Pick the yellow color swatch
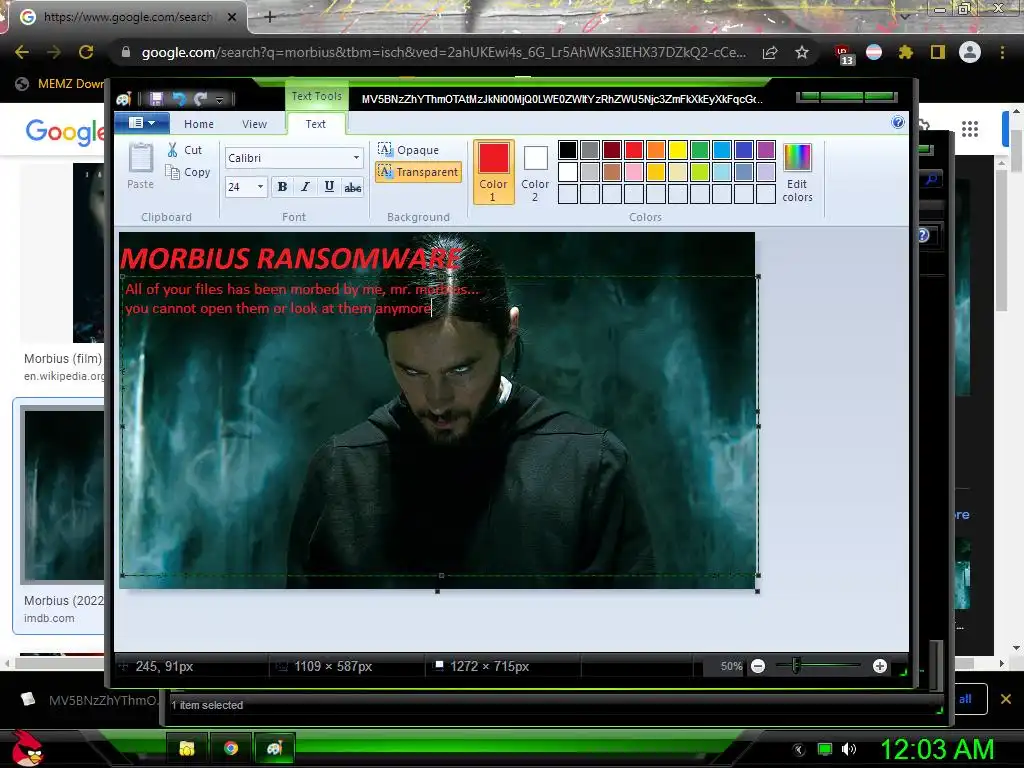The height and width of the screenshot is (768, 1024). click(678, 150)
